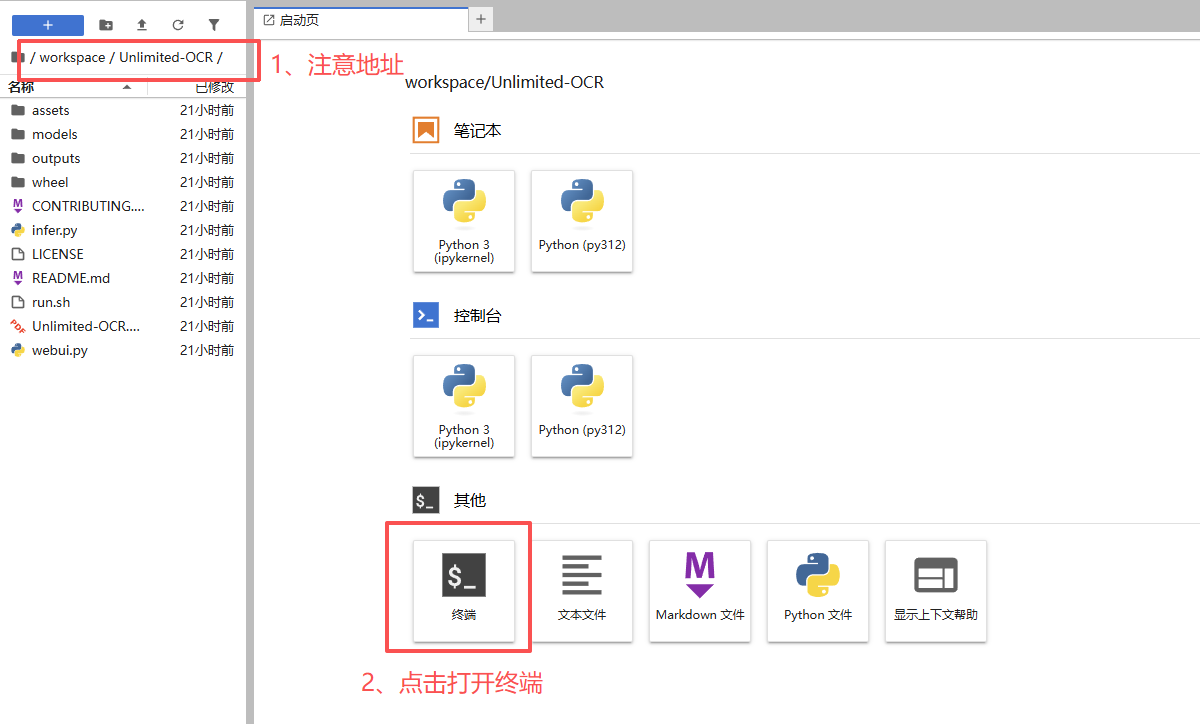
Task: Click the models folder icon
Action: 18,134
